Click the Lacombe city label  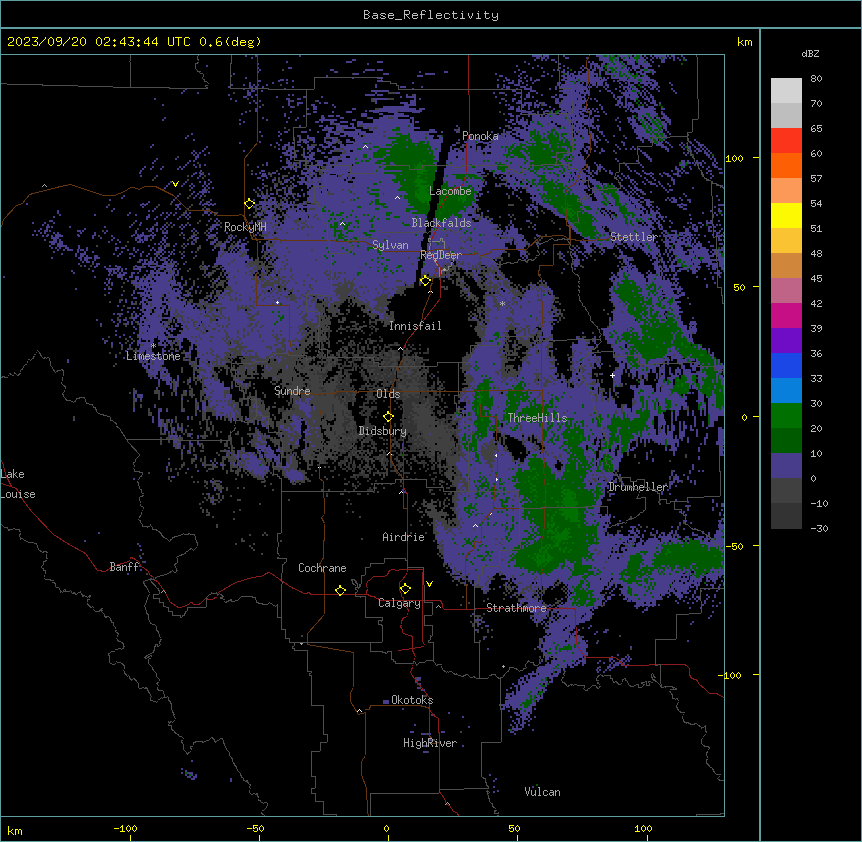pos(450,191)
